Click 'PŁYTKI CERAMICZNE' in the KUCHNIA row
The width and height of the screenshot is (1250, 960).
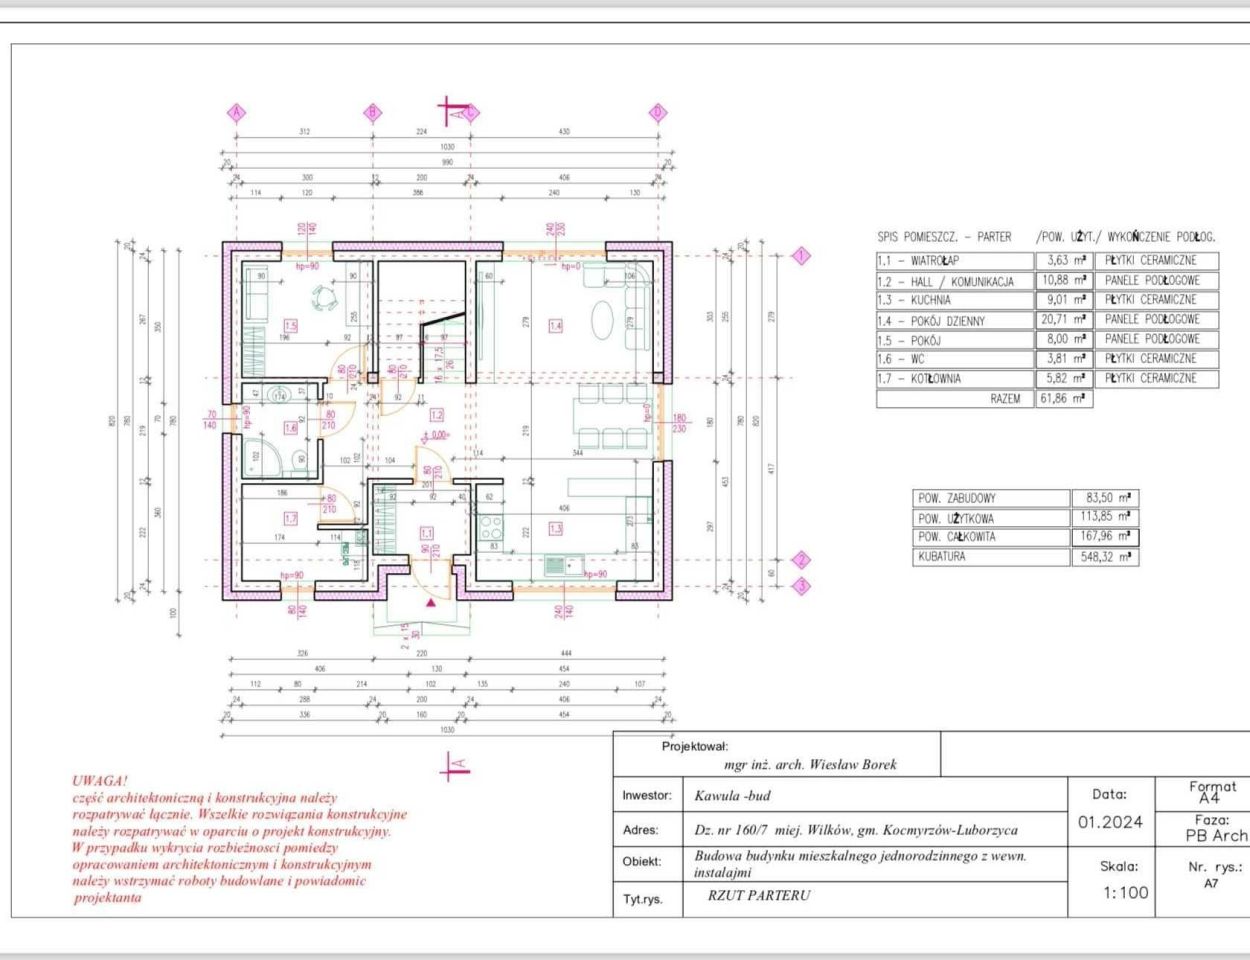pyautogui.click(x=1150, y=300)
